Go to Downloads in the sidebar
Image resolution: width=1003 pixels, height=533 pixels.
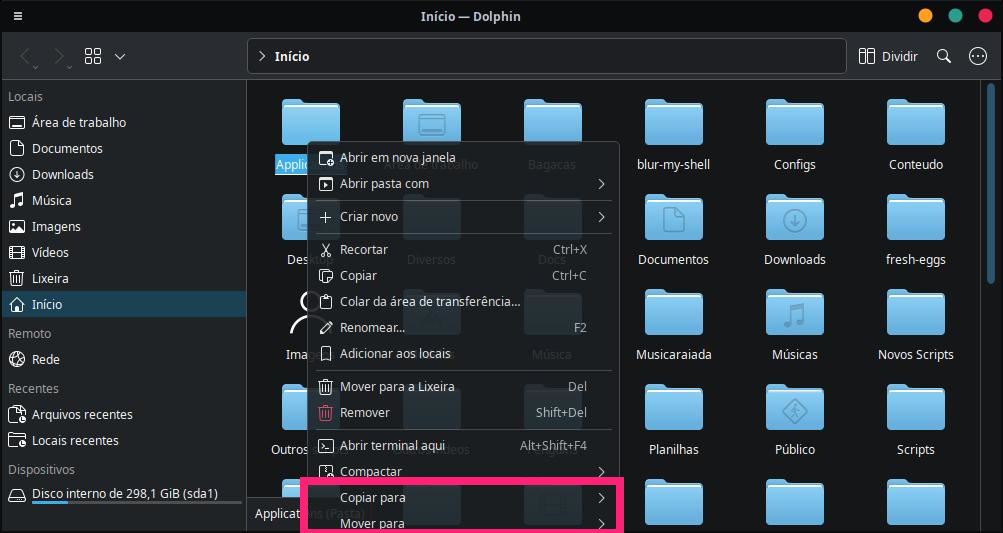(62, 174)
